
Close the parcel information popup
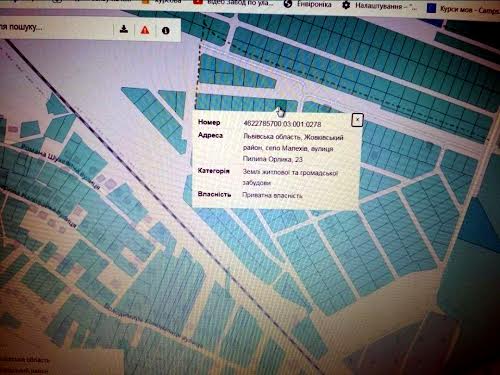(x=357, y=120)
